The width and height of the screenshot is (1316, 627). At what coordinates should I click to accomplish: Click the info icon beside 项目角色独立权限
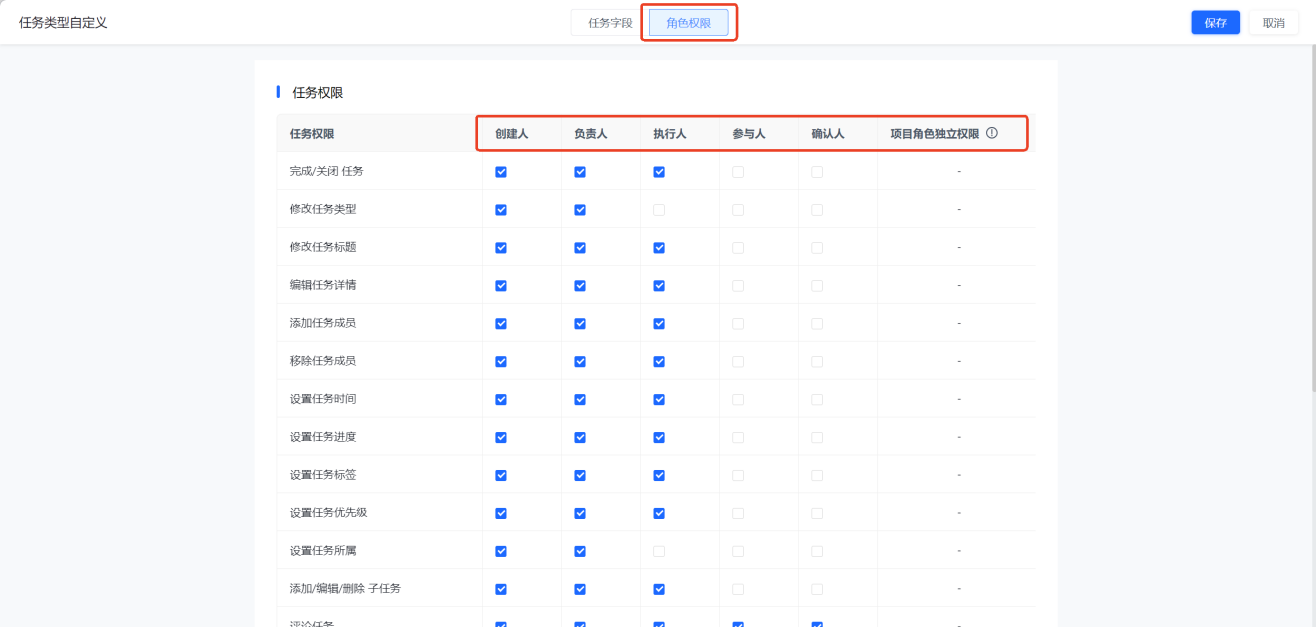click(992, 133)
